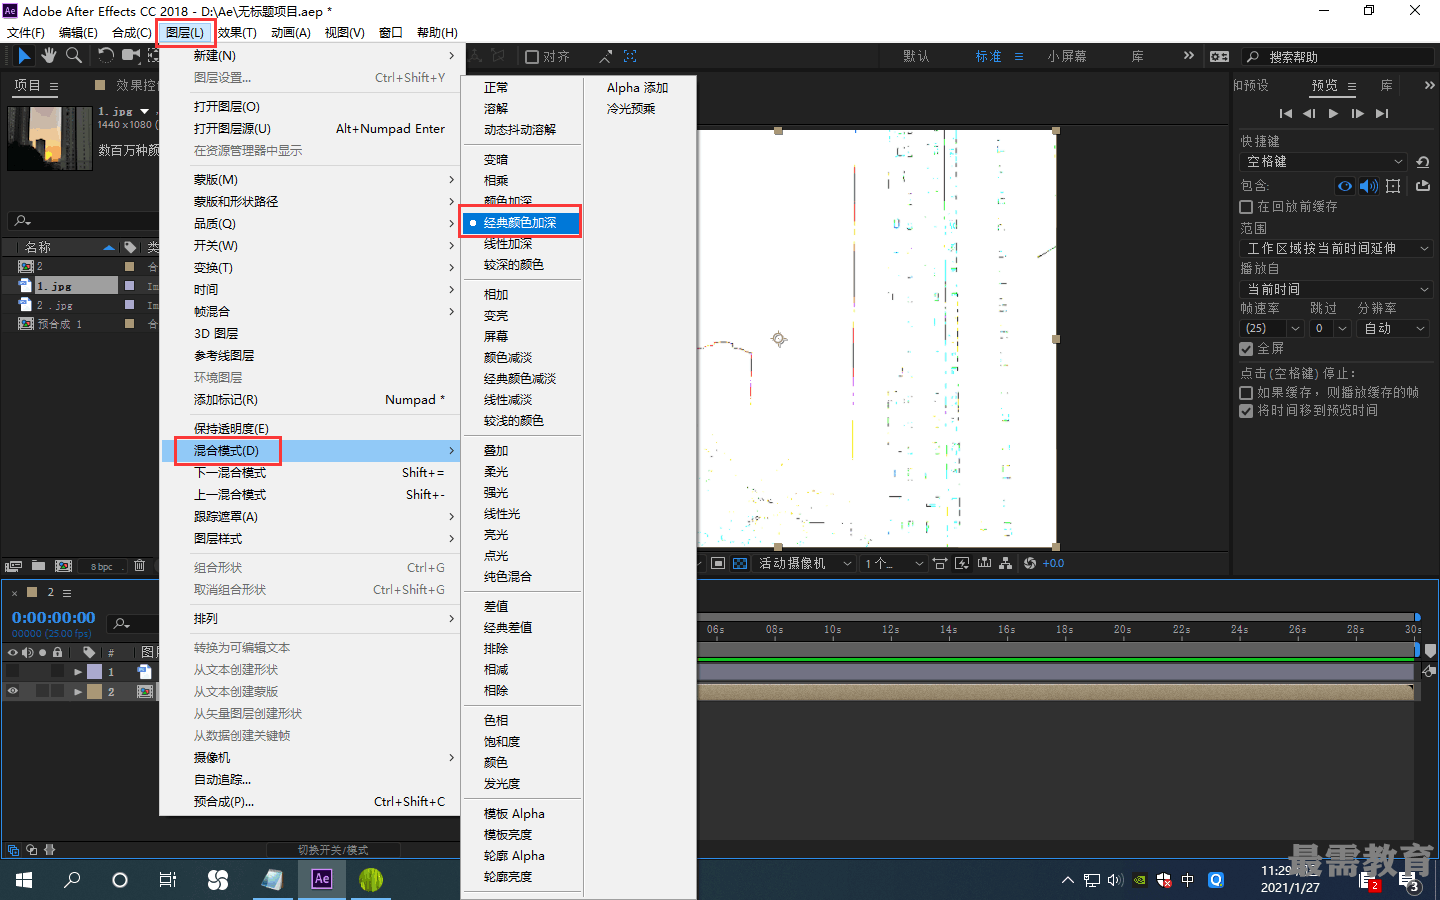Select the Hand tool
Viewport: 1440px width, 900px height.
tap(49, 56)
